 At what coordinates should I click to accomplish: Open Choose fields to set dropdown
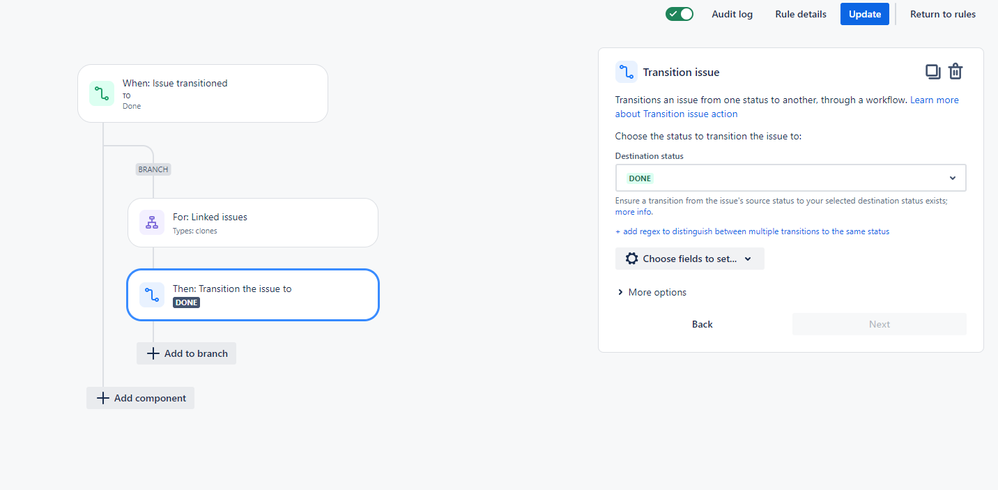(689, 259)
